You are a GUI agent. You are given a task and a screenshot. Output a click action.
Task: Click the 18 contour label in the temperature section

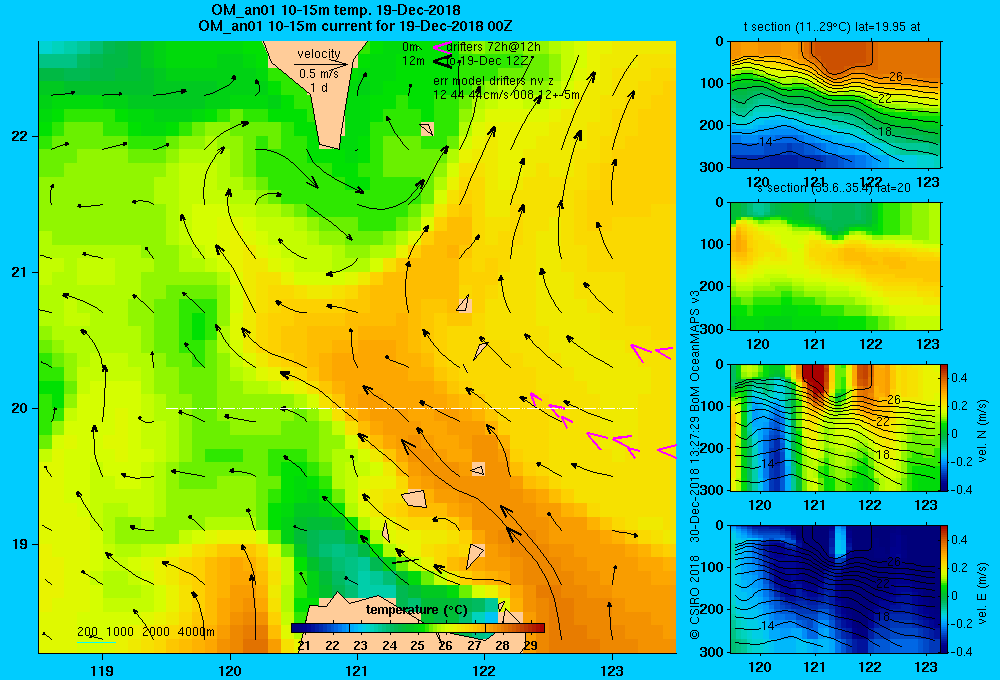pyautogui.click(x=885, y=131)
